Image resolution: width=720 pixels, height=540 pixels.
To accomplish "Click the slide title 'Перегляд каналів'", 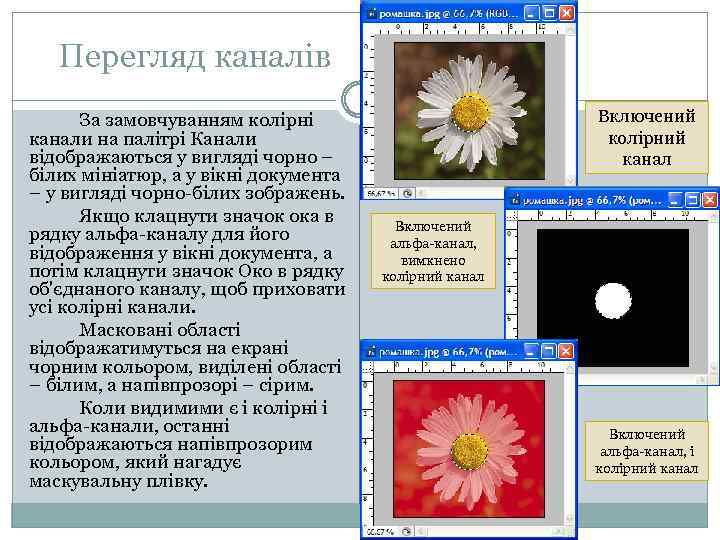I will point(194,56).
